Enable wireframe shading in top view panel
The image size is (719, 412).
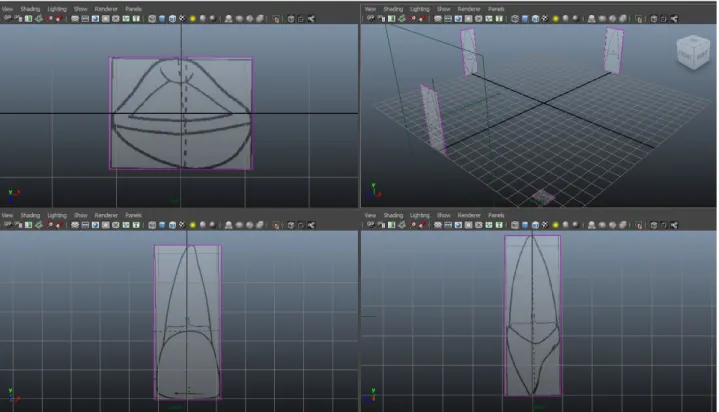pos(152,19)
